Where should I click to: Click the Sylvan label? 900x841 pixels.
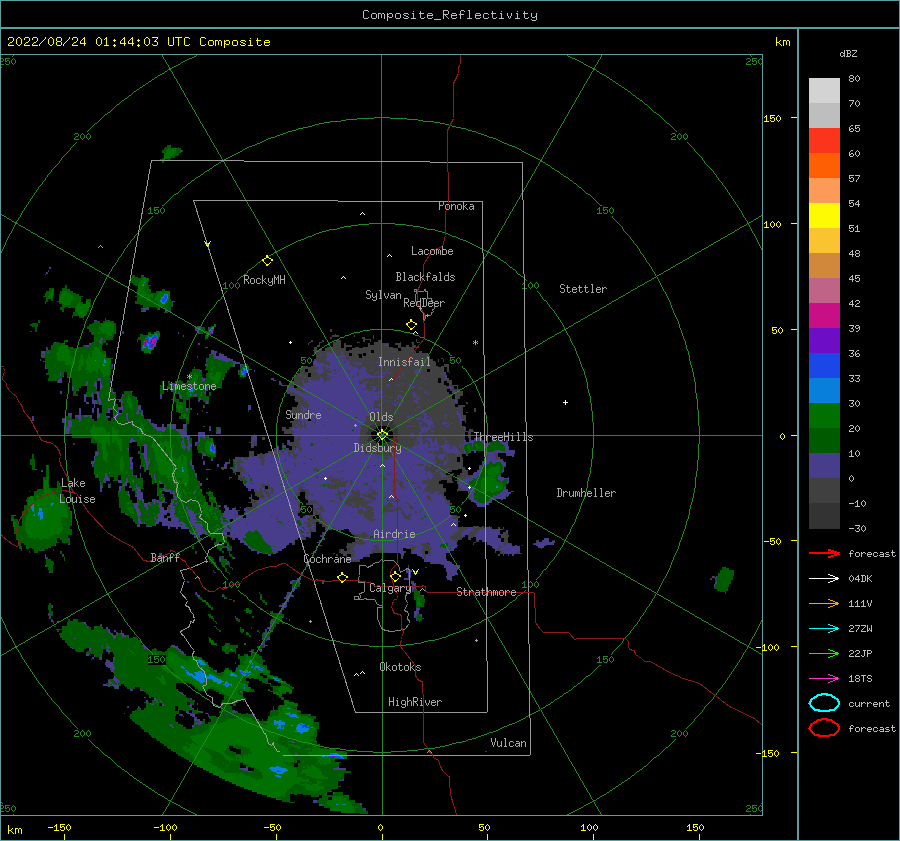point(383,295)
